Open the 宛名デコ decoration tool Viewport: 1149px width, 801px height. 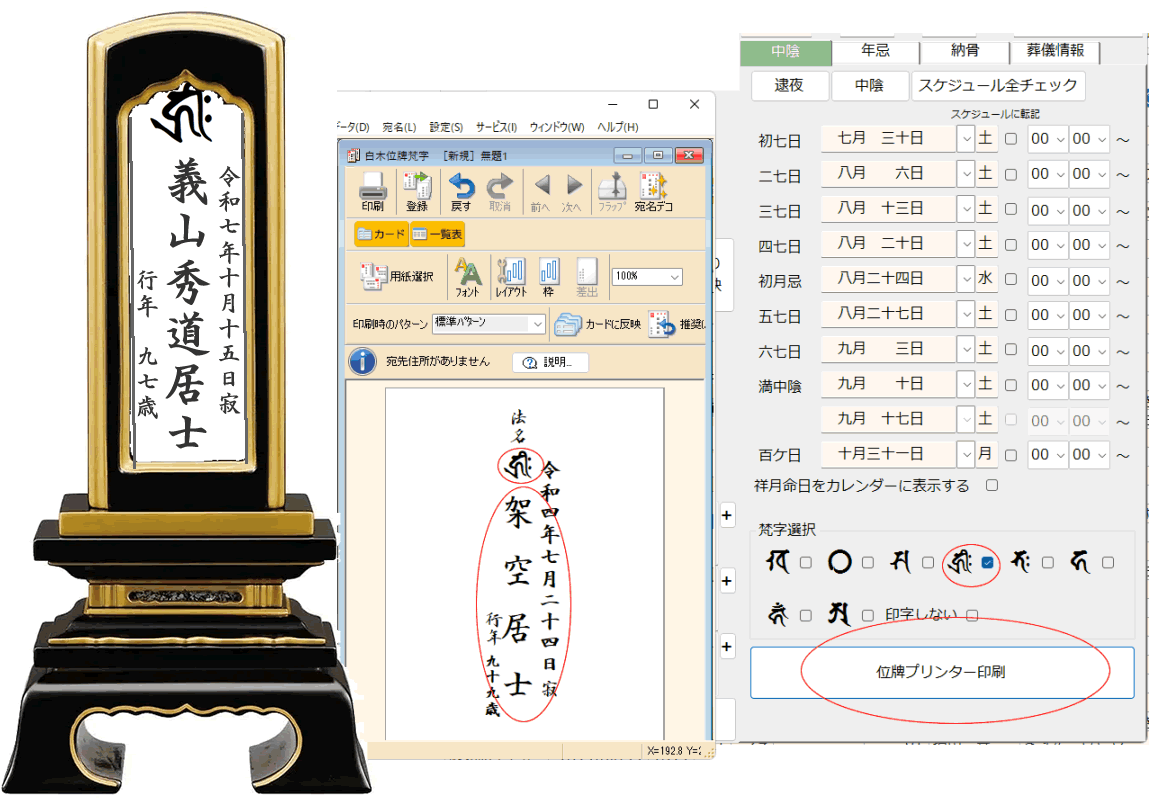pyautogui.click(x=652, y=190)
